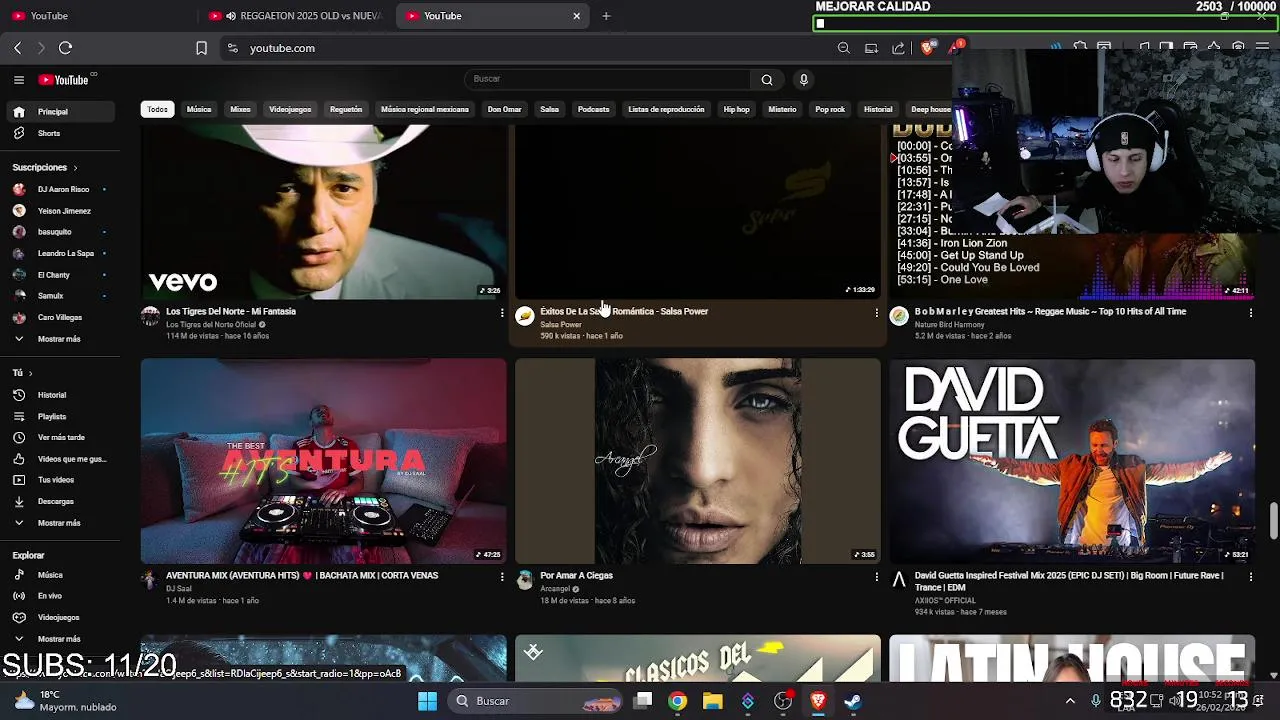This screenshot has width=1280, height=720.
Task: Select the Salsa filter chip
Action: pyautogui.click(x=549, y=109)
